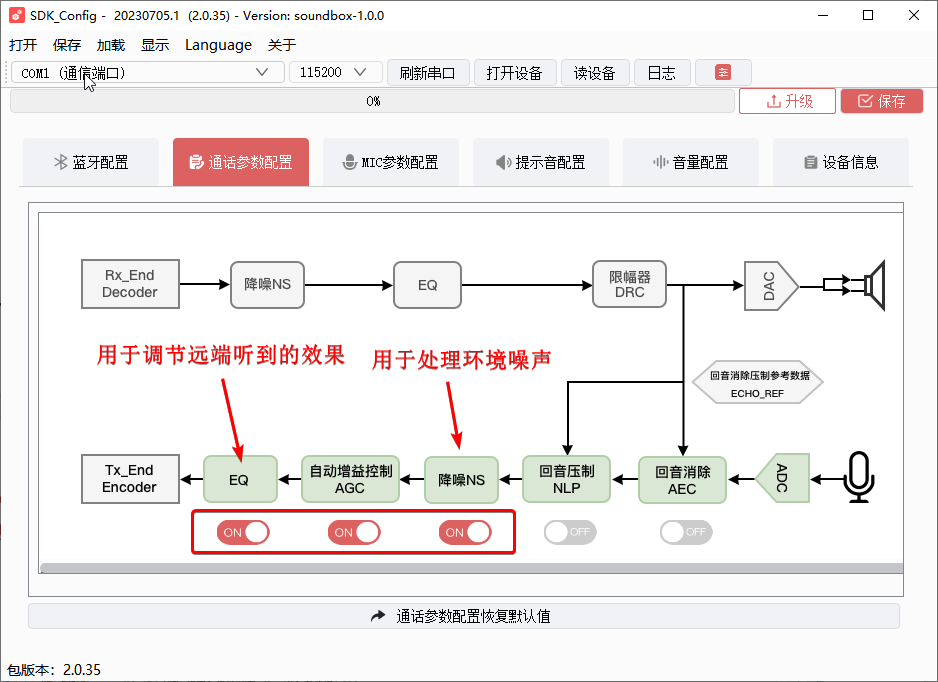Turn off the 自动增益控制 AGC switch
938x682 pixels.
(354, 532)
